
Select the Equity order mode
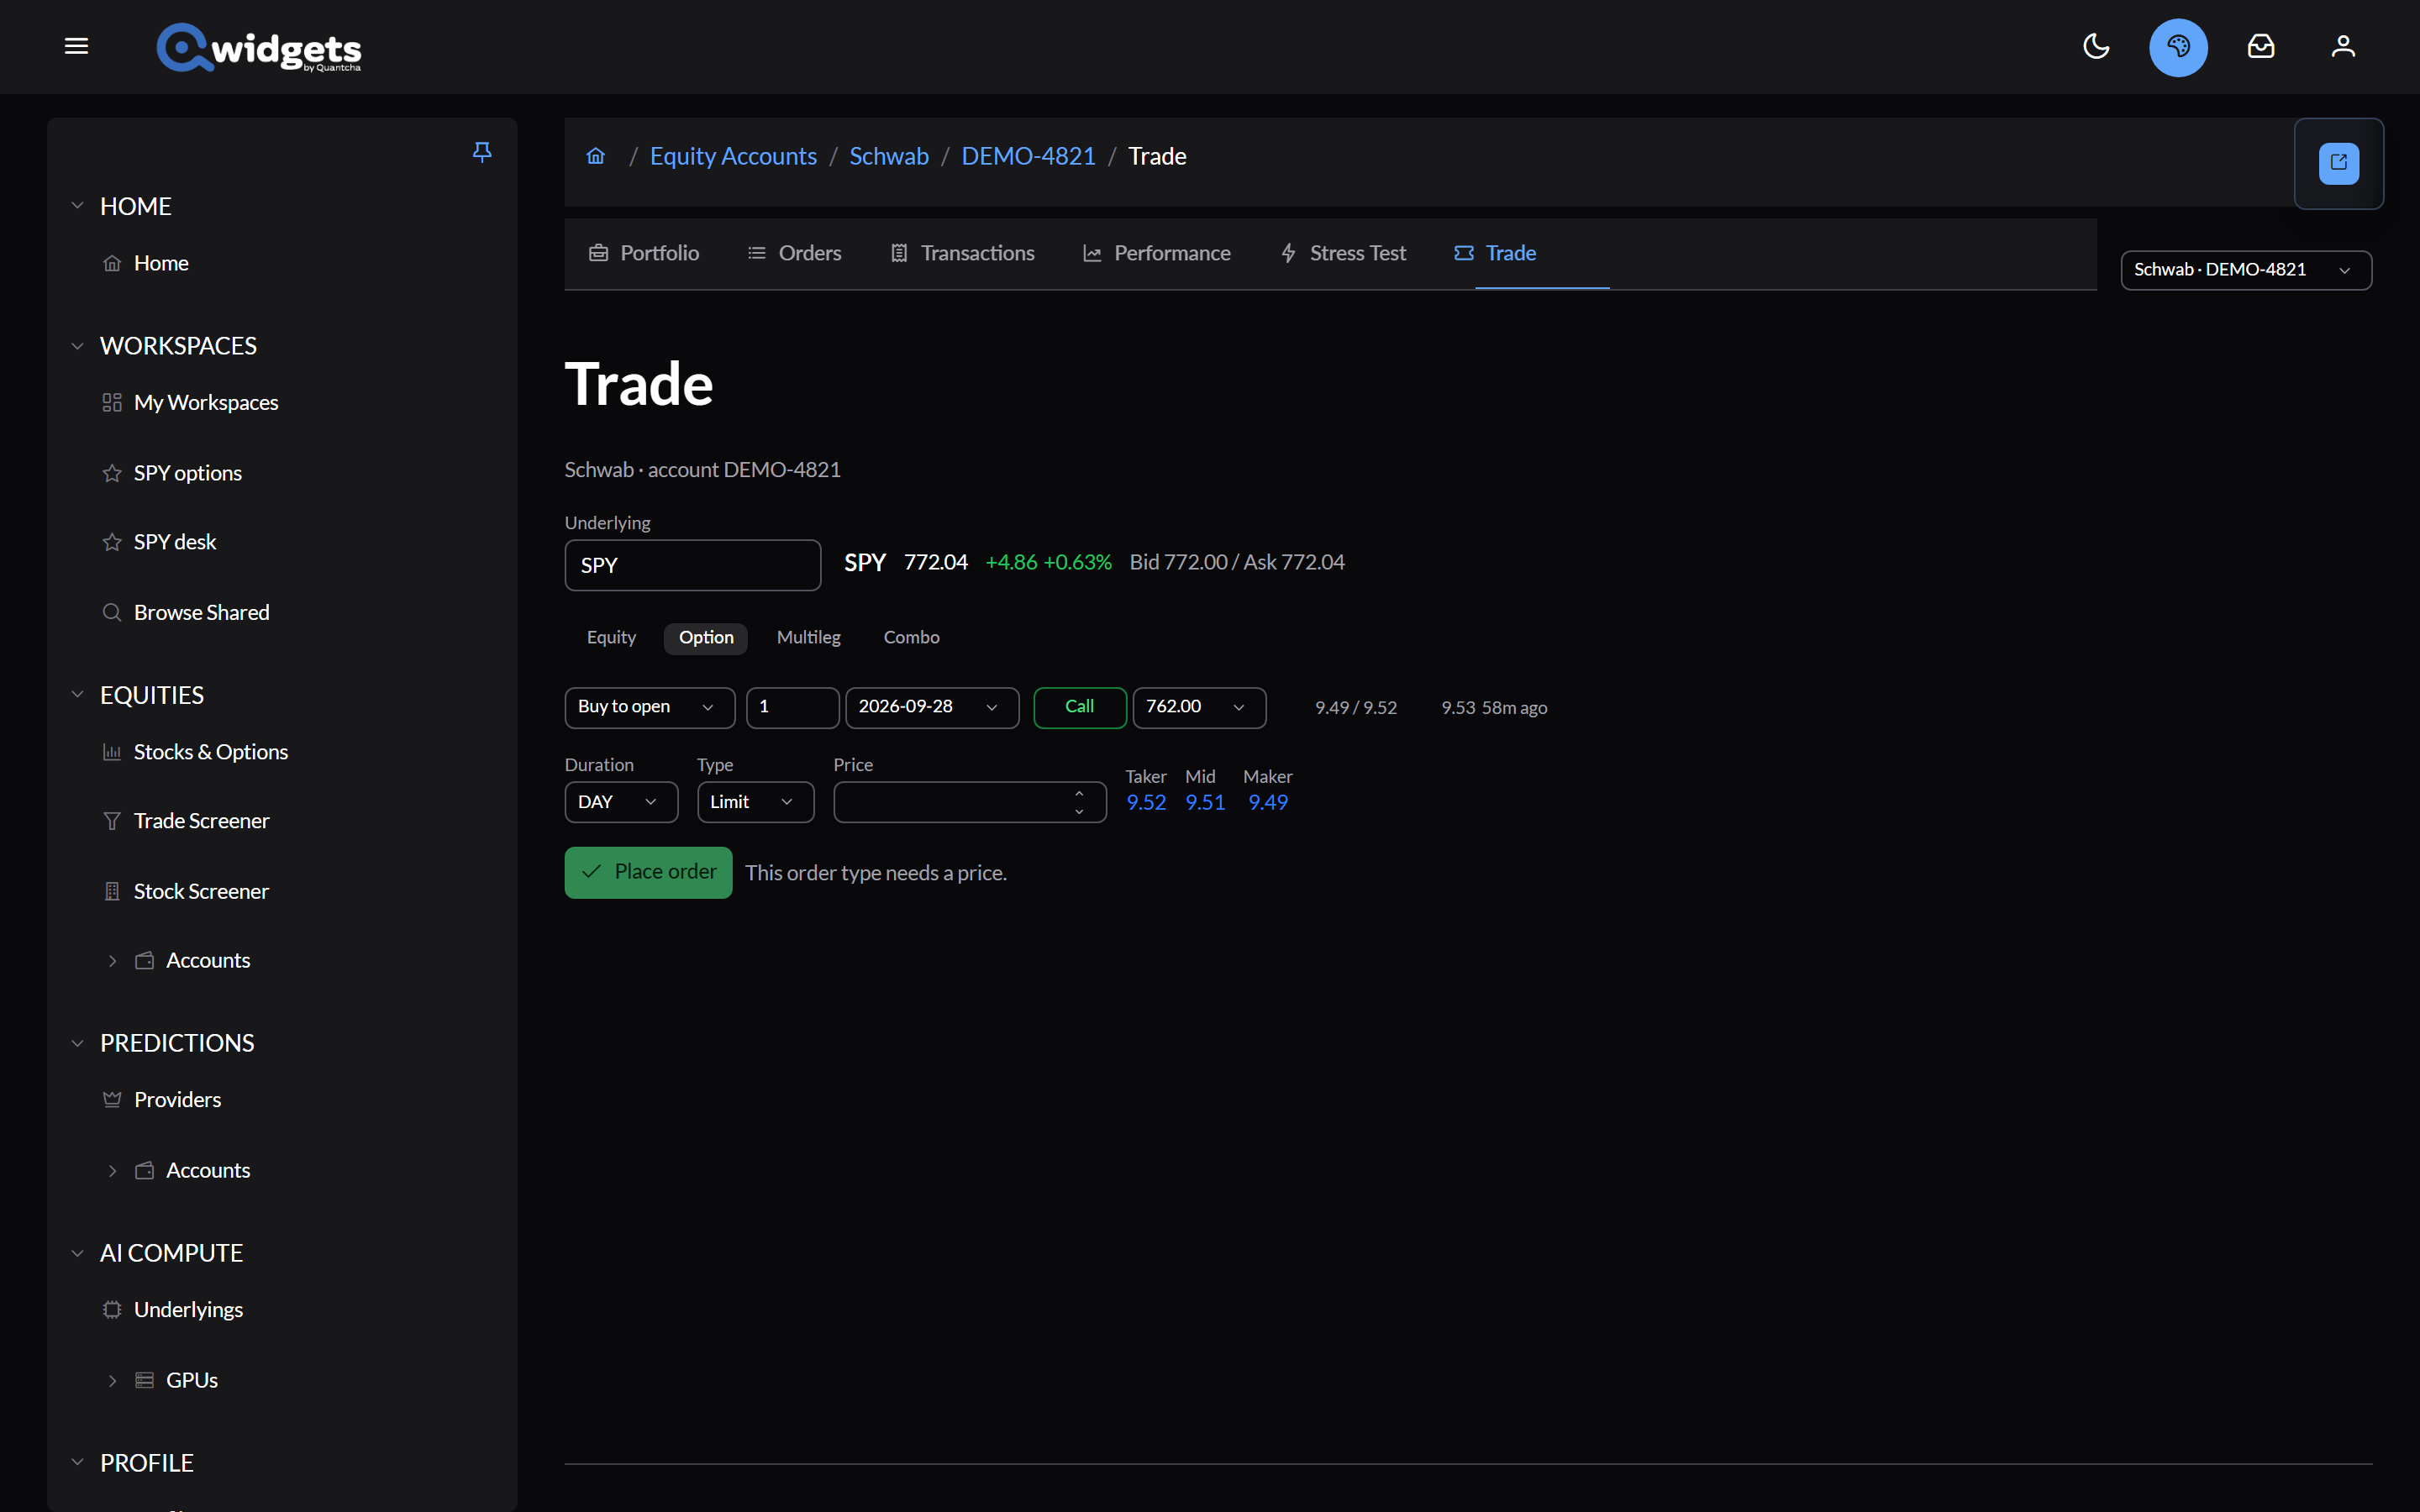tap(611, 638)
